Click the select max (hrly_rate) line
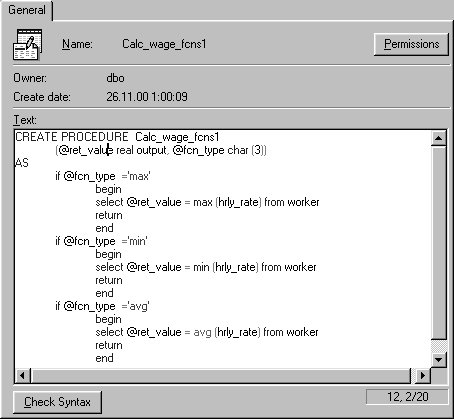The height and width of the screenshot is (419, 454). click(207, 202)
